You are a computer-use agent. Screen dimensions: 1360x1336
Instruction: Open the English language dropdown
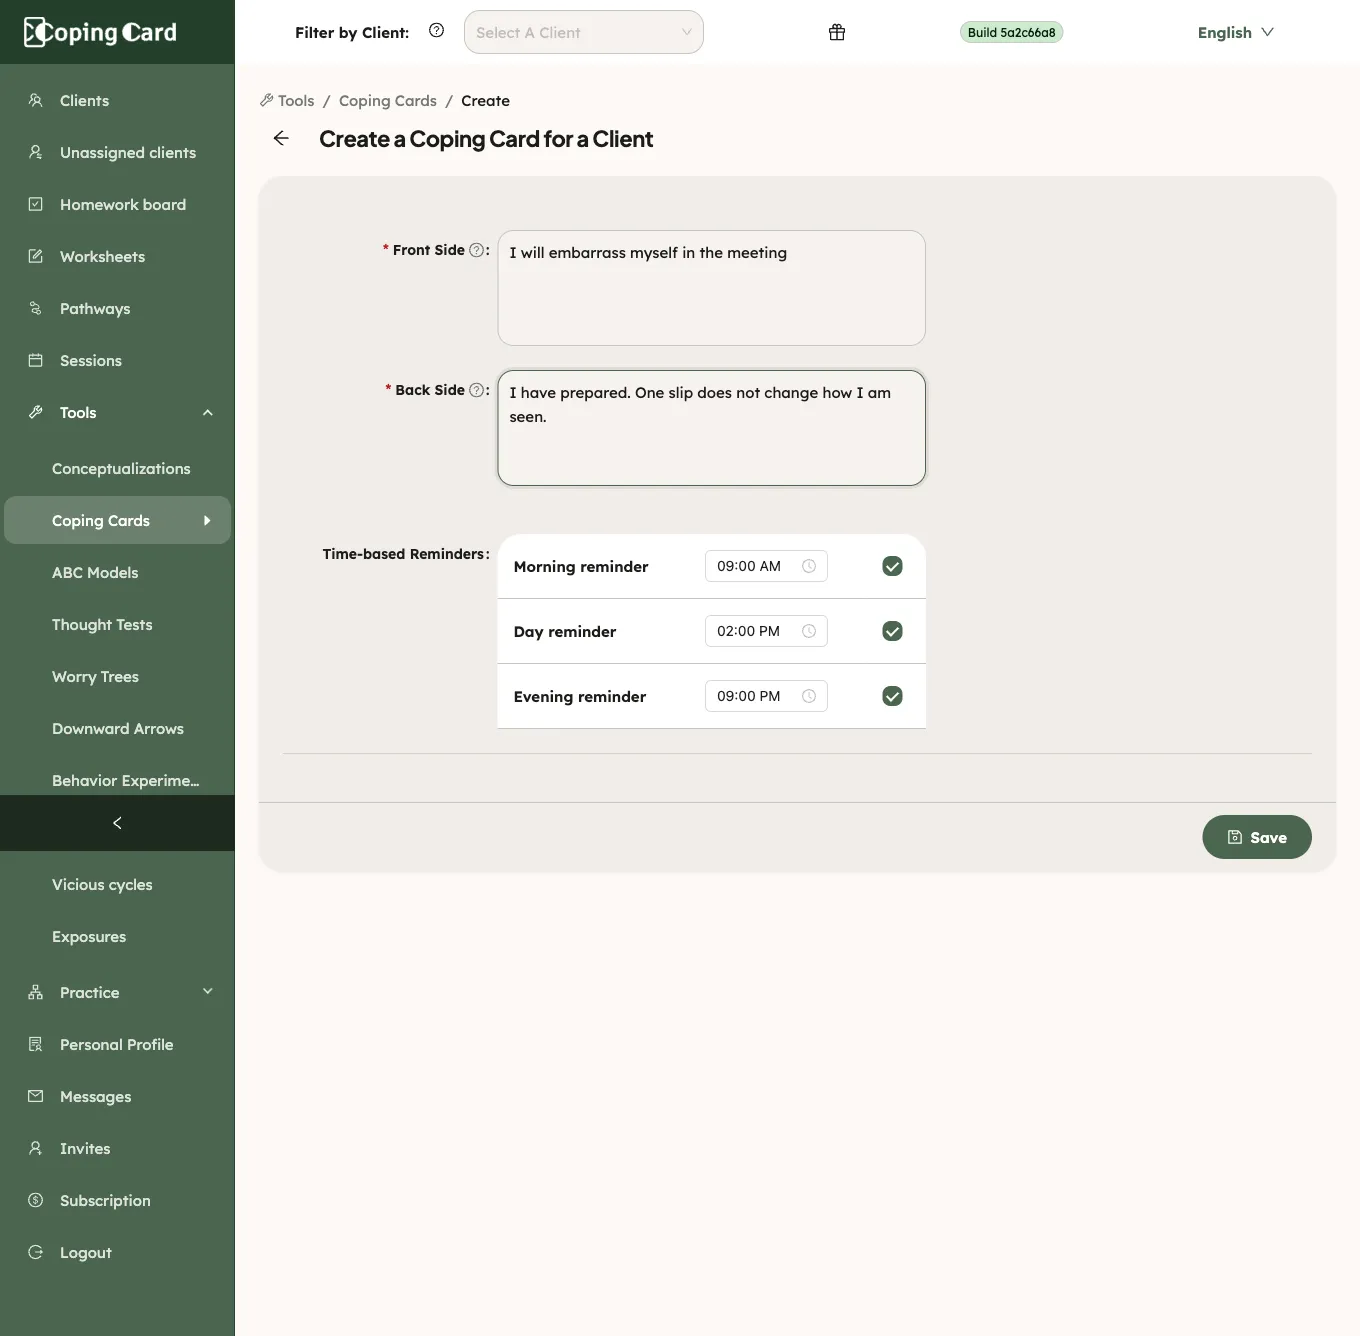[1236, 32]
